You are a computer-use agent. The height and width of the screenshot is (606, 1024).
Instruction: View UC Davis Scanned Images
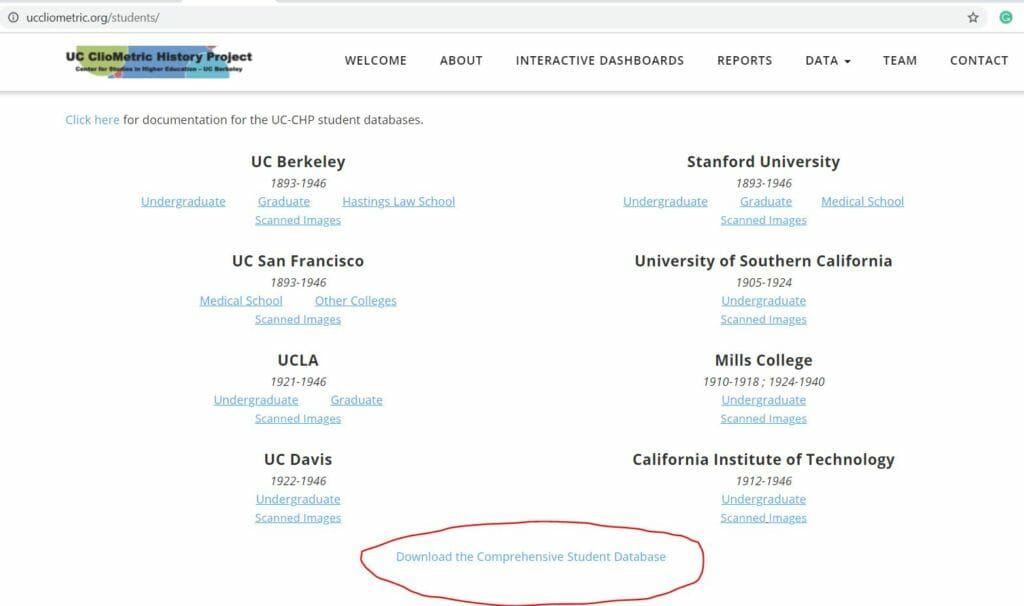click(298, 518)
